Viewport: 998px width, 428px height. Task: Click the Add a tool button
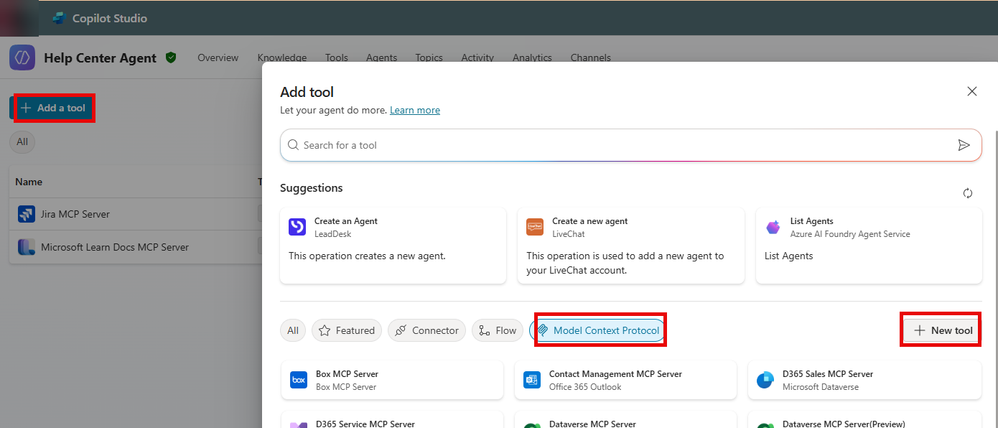53,108
